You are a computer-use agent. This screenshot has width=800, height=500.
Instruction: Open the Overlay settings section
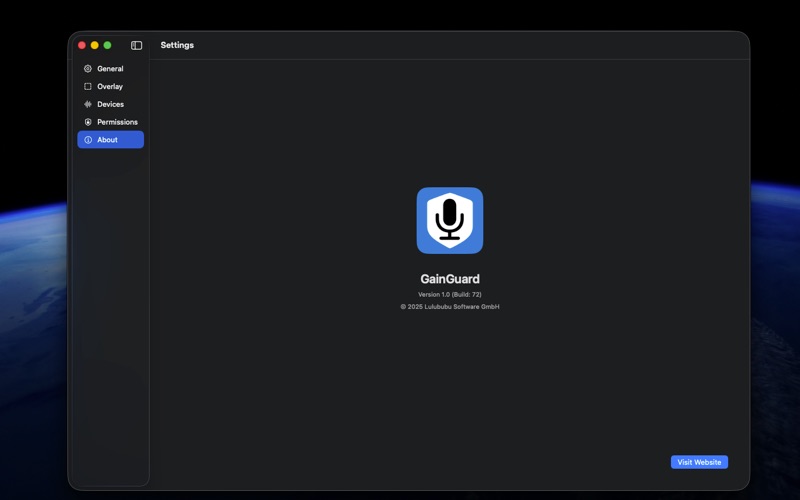[x=110, y=86]
